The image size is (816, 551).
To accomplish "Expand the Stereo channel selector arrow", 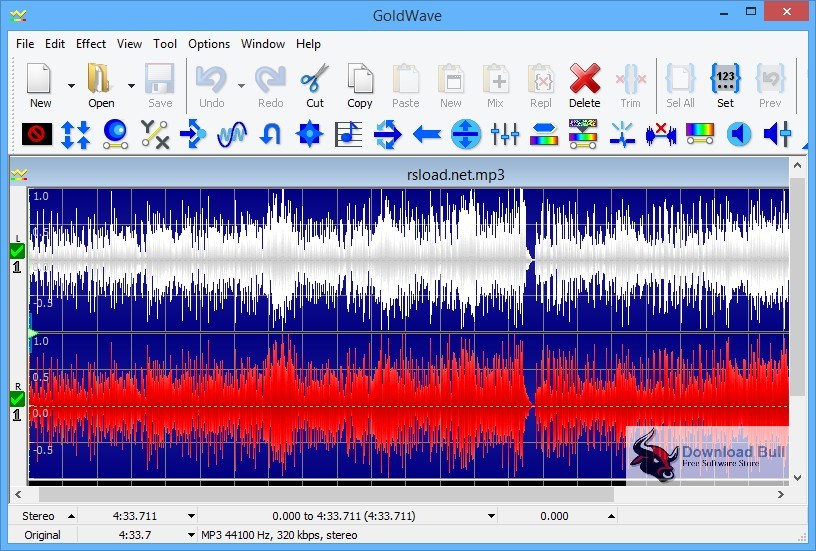I will 71,516.
